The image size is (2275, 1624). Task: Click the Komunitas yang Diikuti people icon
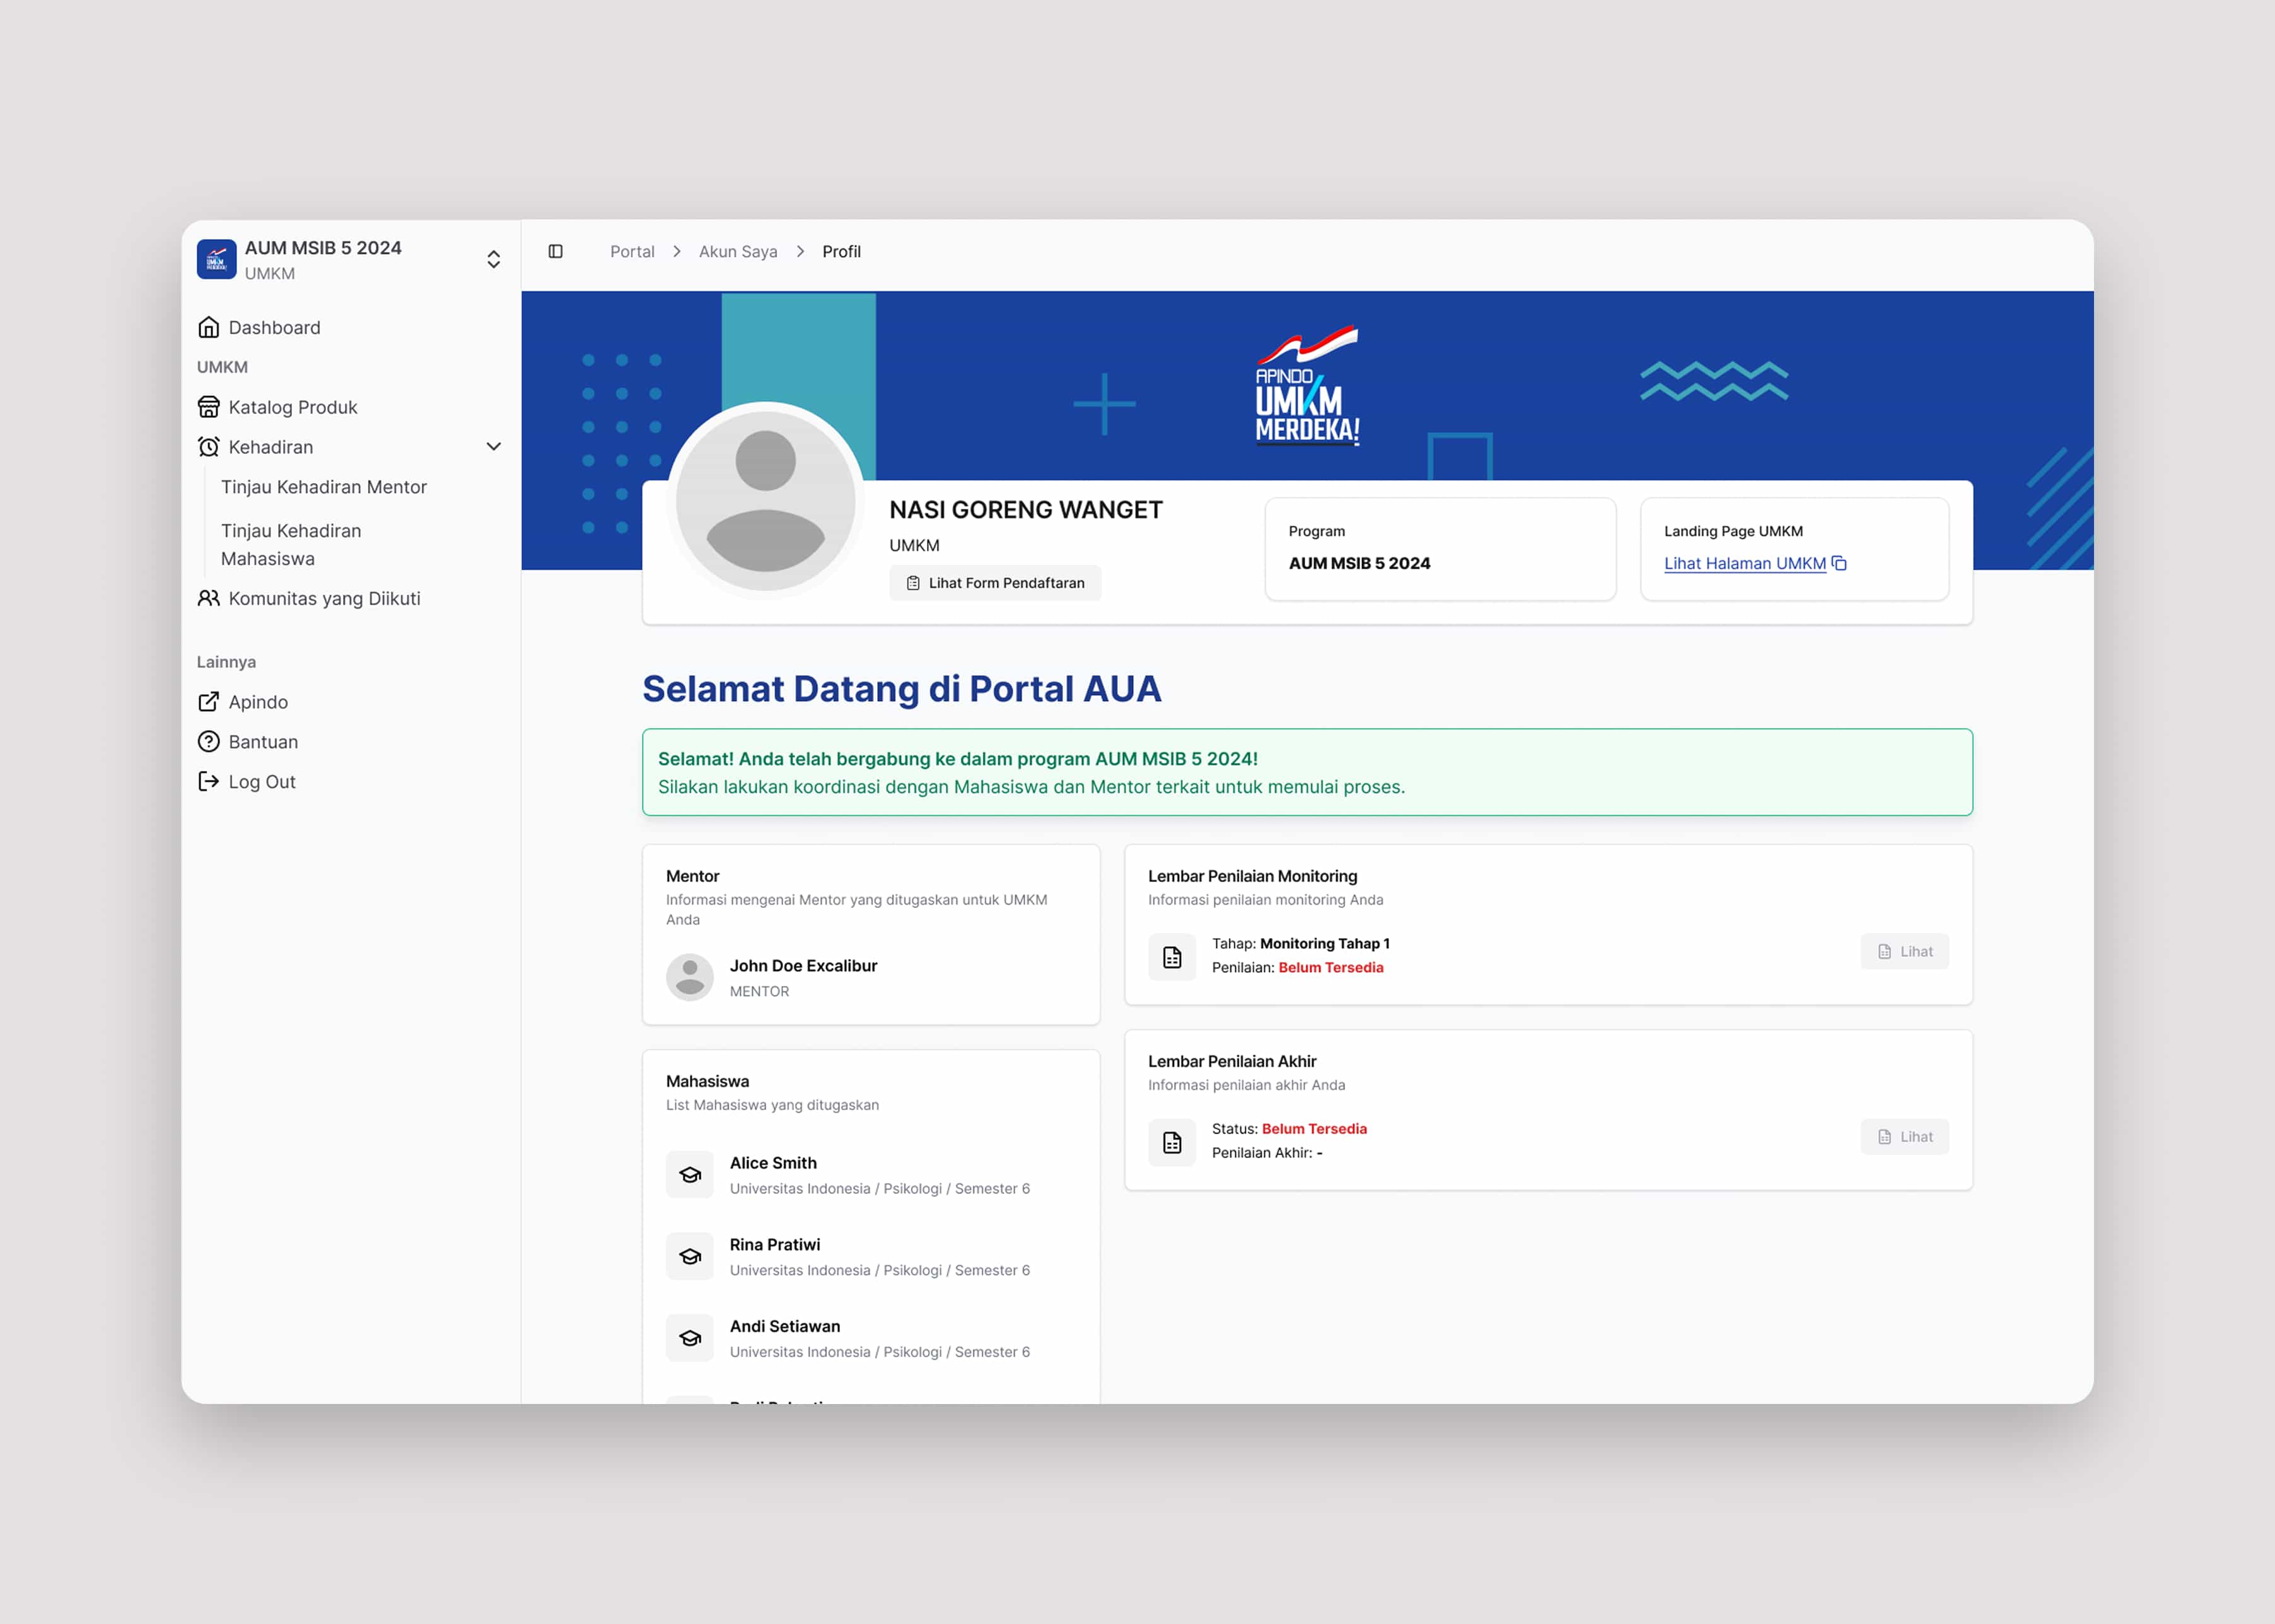[208, 598]
